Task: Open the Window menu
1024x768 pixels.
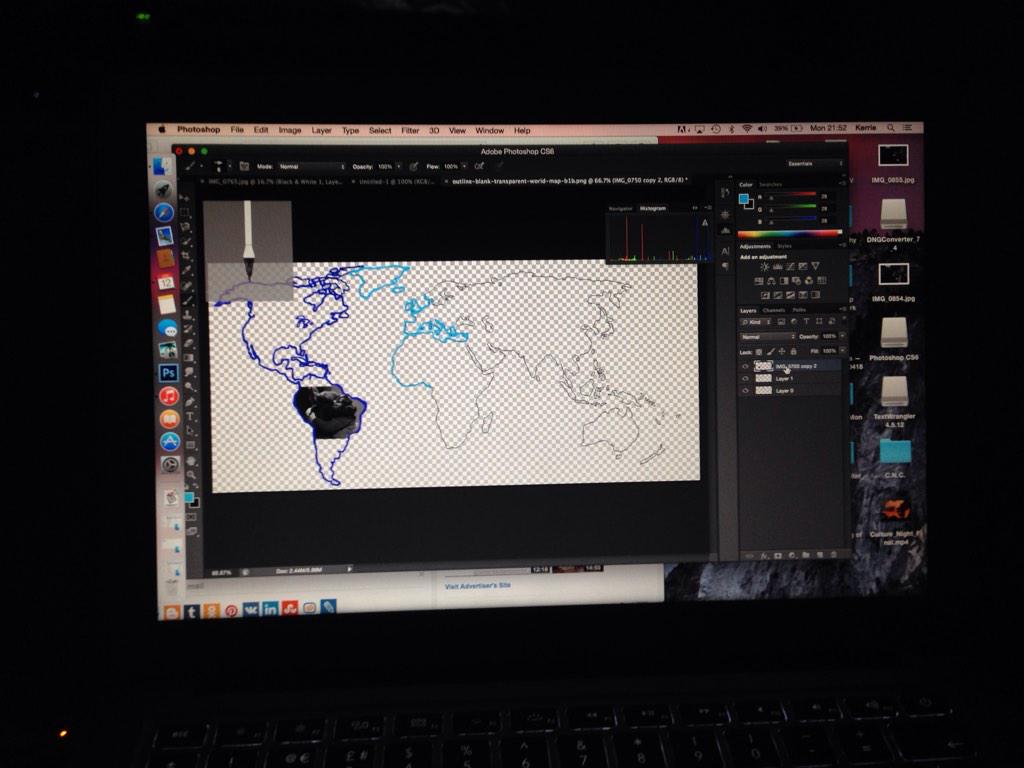Action: click(x=489, y=130)
